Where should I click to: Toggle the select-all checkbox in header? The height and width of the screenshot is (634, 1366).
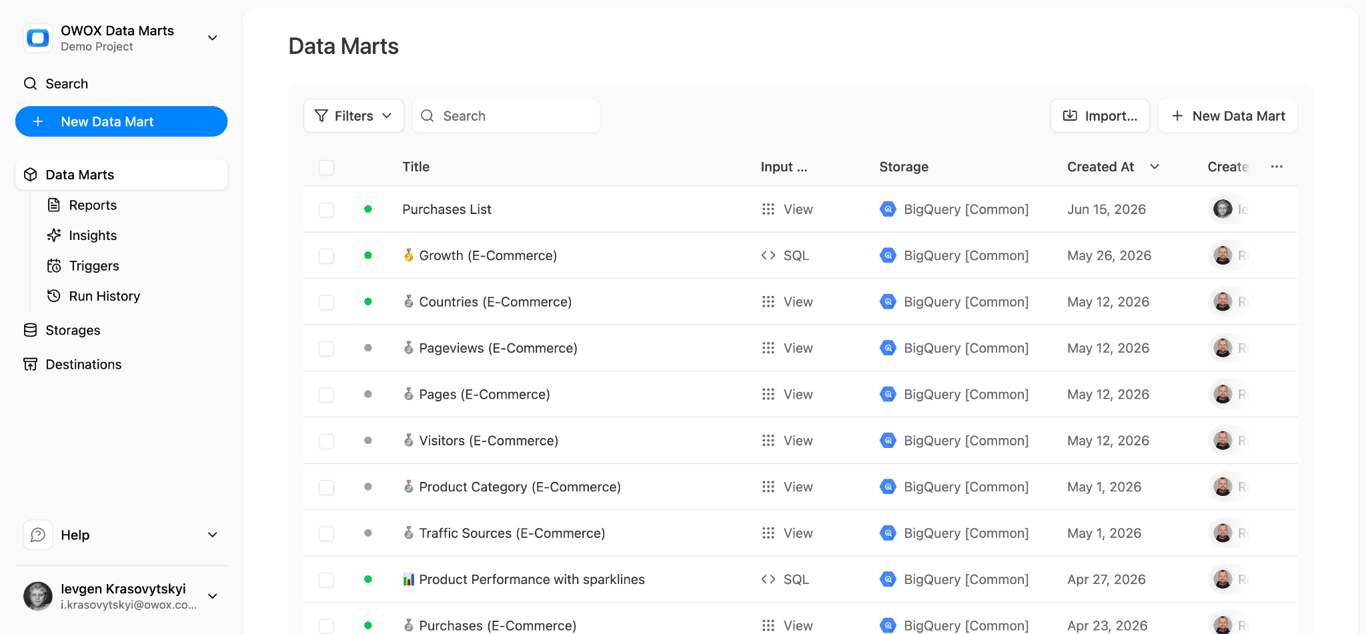(326, 167)
